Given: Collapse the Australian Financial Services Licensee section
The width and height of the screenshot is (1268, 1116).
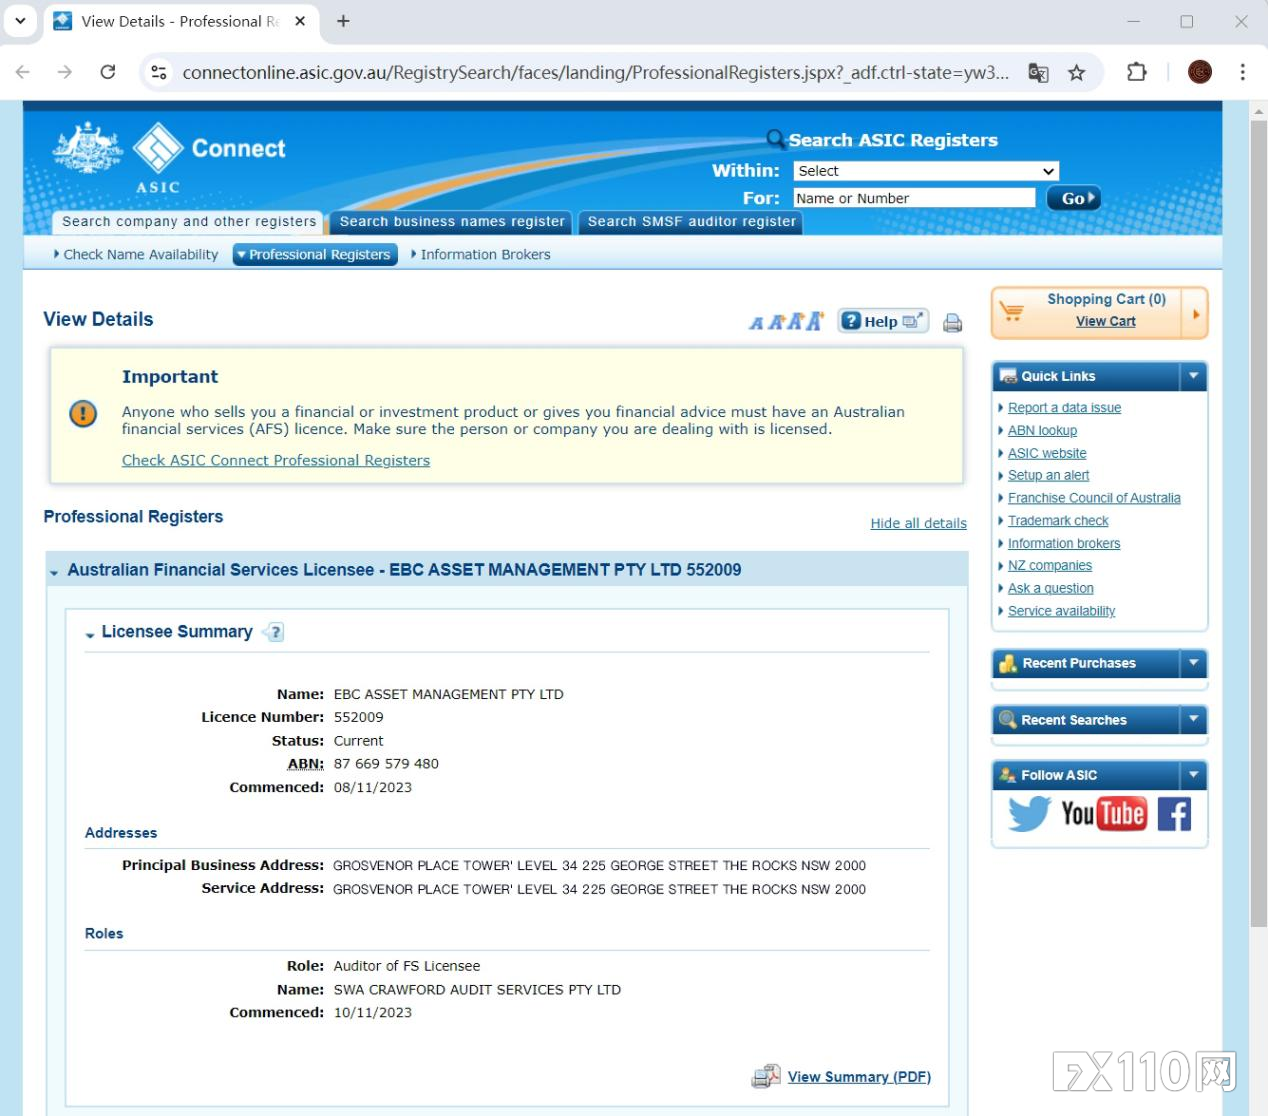Looking at the screenshot, I should pyautogui.click(x=54, y=572).
